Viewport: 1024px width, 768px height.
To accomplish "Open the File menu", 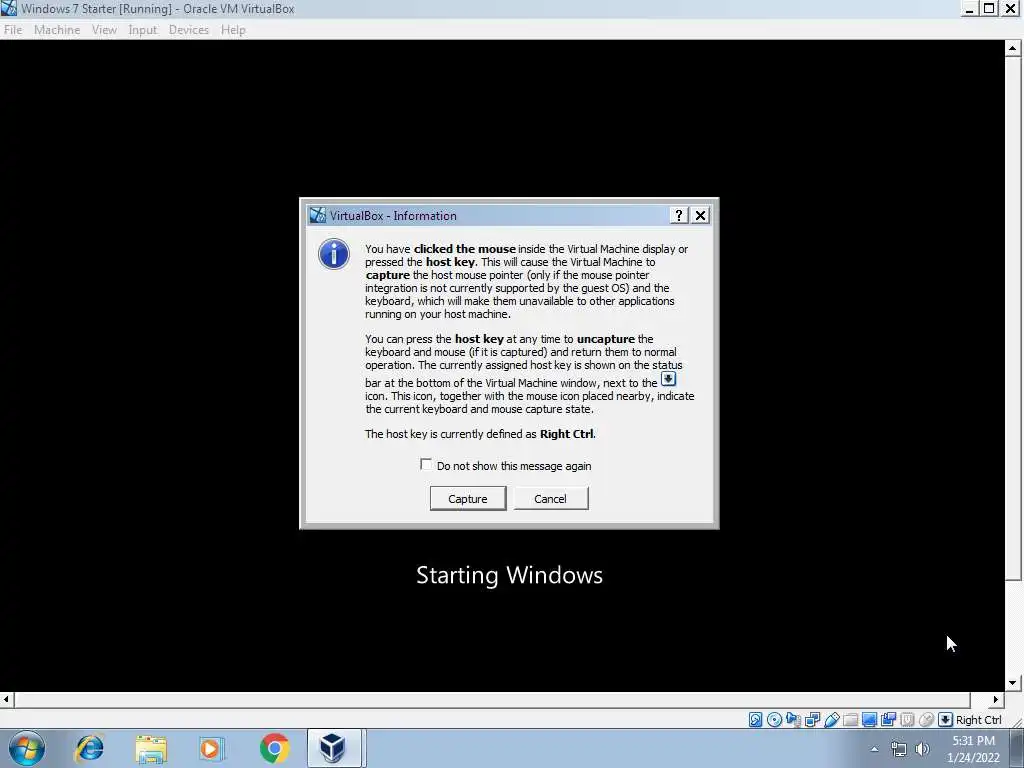I will tap(13, 30).
